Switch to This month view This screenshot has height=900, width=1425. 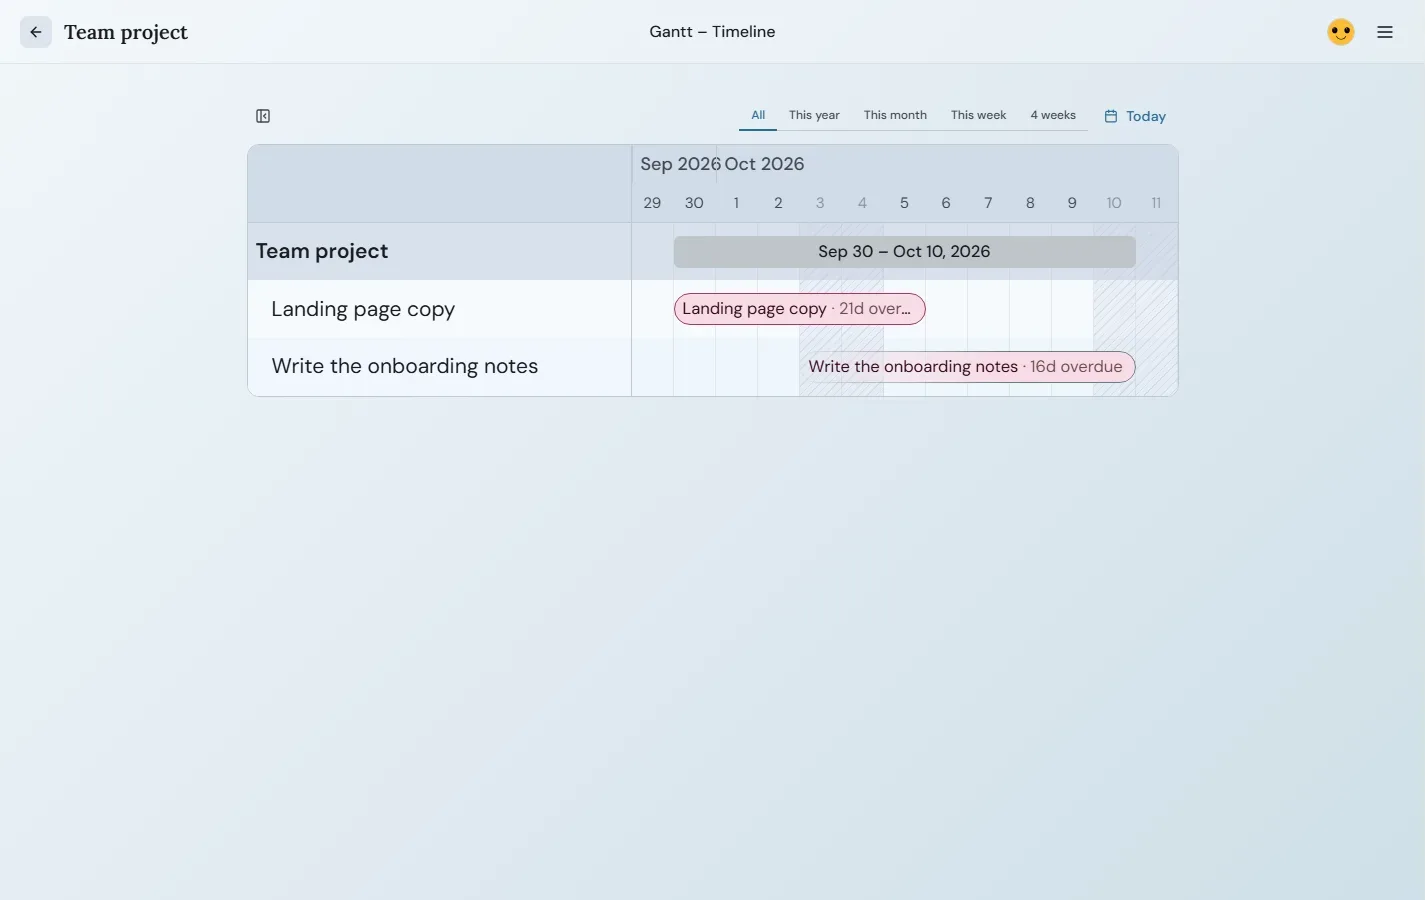(x=895, y=115)
